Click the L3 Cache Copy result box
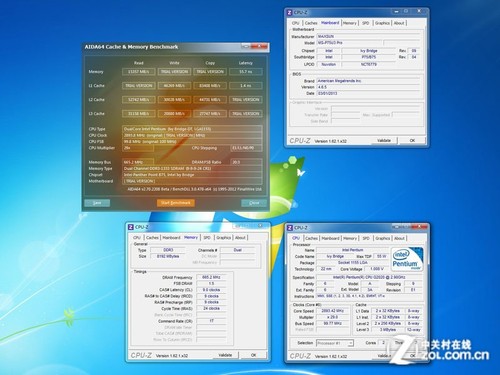500x375 pixels. pyautogui.click(x=210, y=114)
